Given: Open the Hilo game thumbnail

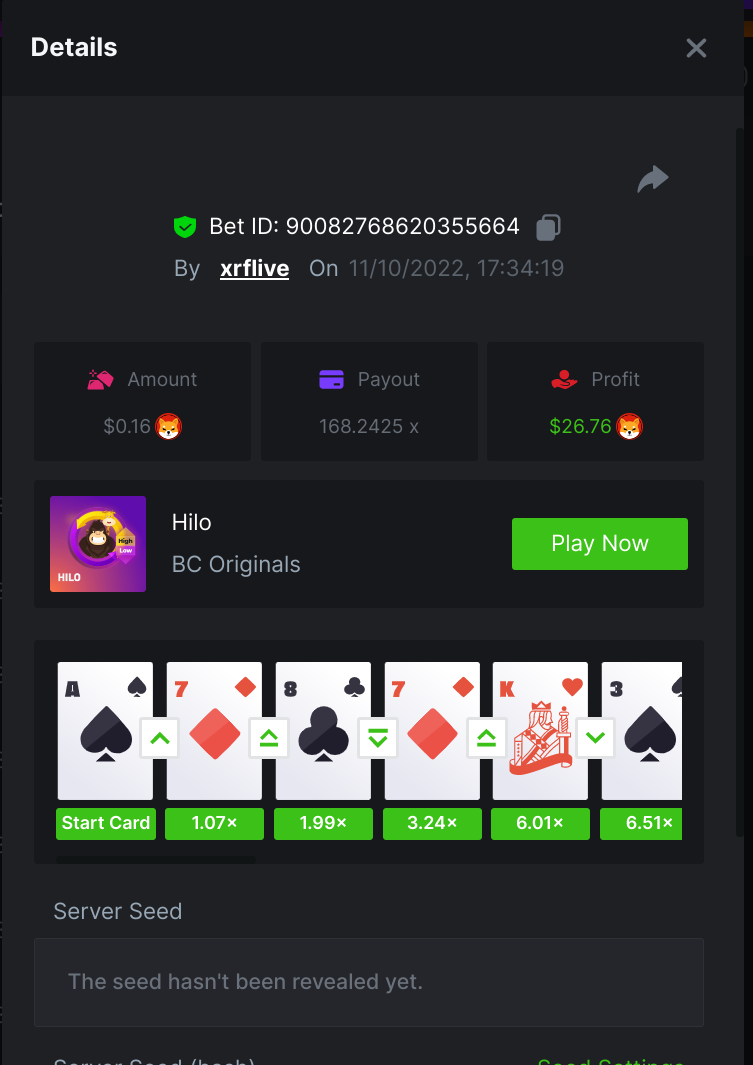Looking at the screenshot, I should tap(98, 543).
